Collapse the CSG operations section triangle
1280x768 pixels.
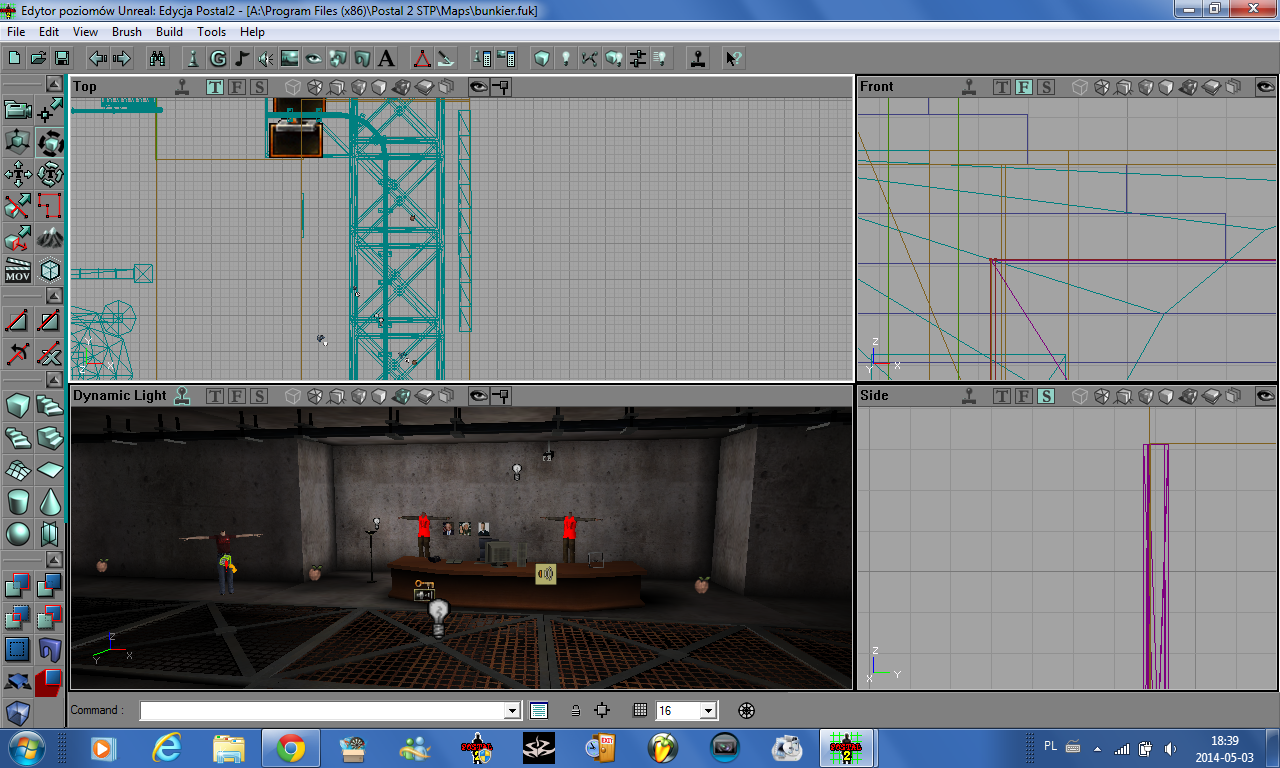pyautogui.click(x=54, y=562)
